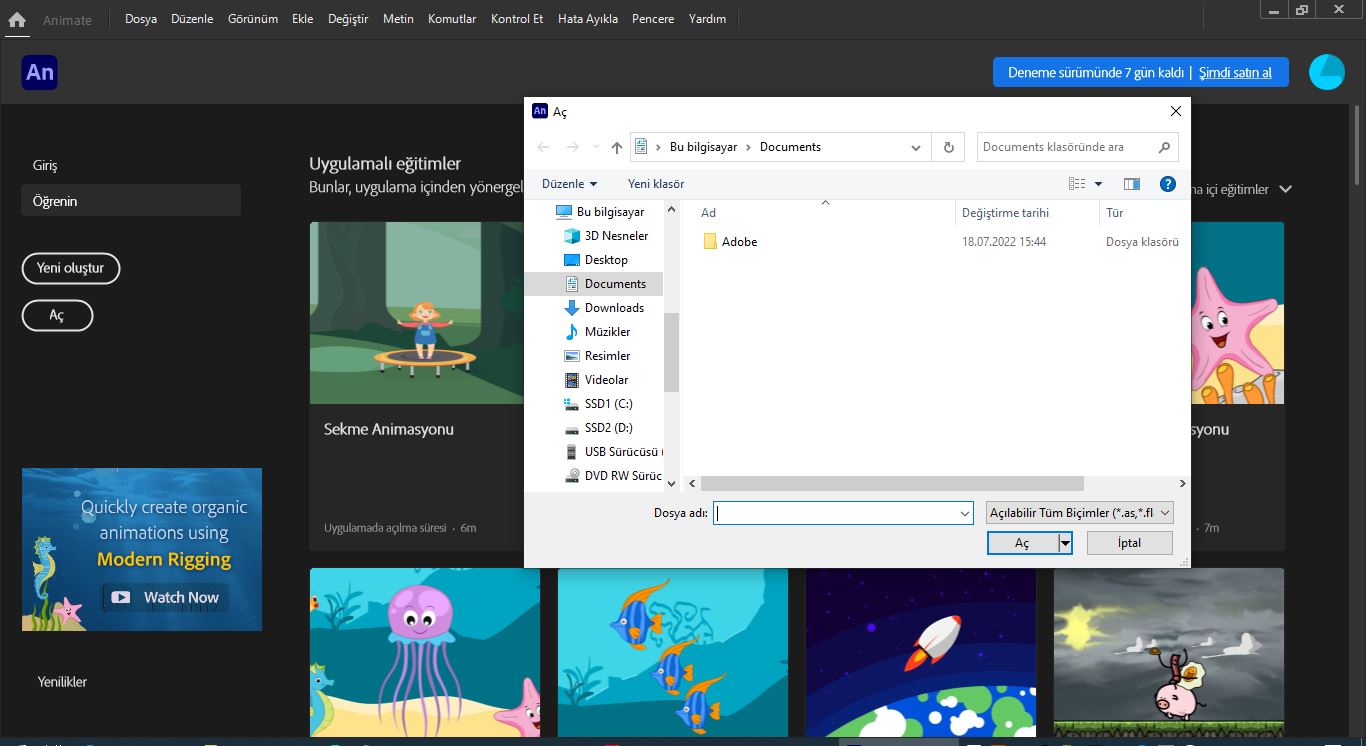Open the Dosya adı combo dropdown
Viewport: 1366px width, 746px height.
coord(965,513)
